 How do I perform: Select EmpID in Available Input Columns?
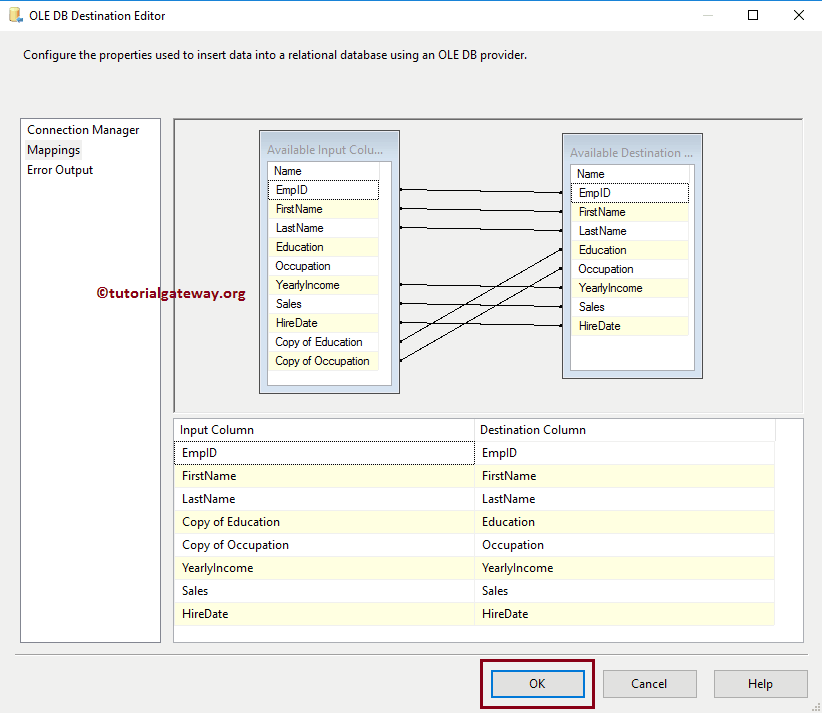(323, 189)
